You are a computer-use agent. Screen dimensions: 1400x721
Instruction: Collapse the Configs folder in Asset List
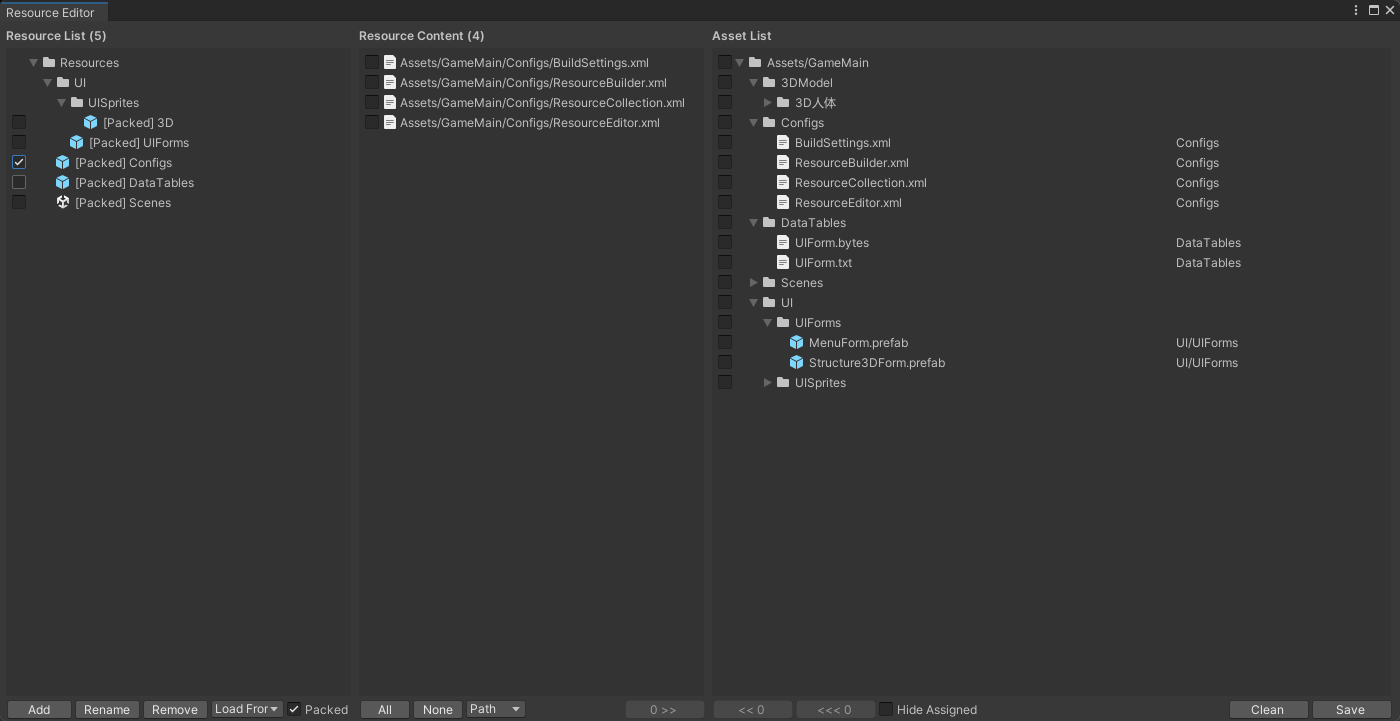point(754,122)
